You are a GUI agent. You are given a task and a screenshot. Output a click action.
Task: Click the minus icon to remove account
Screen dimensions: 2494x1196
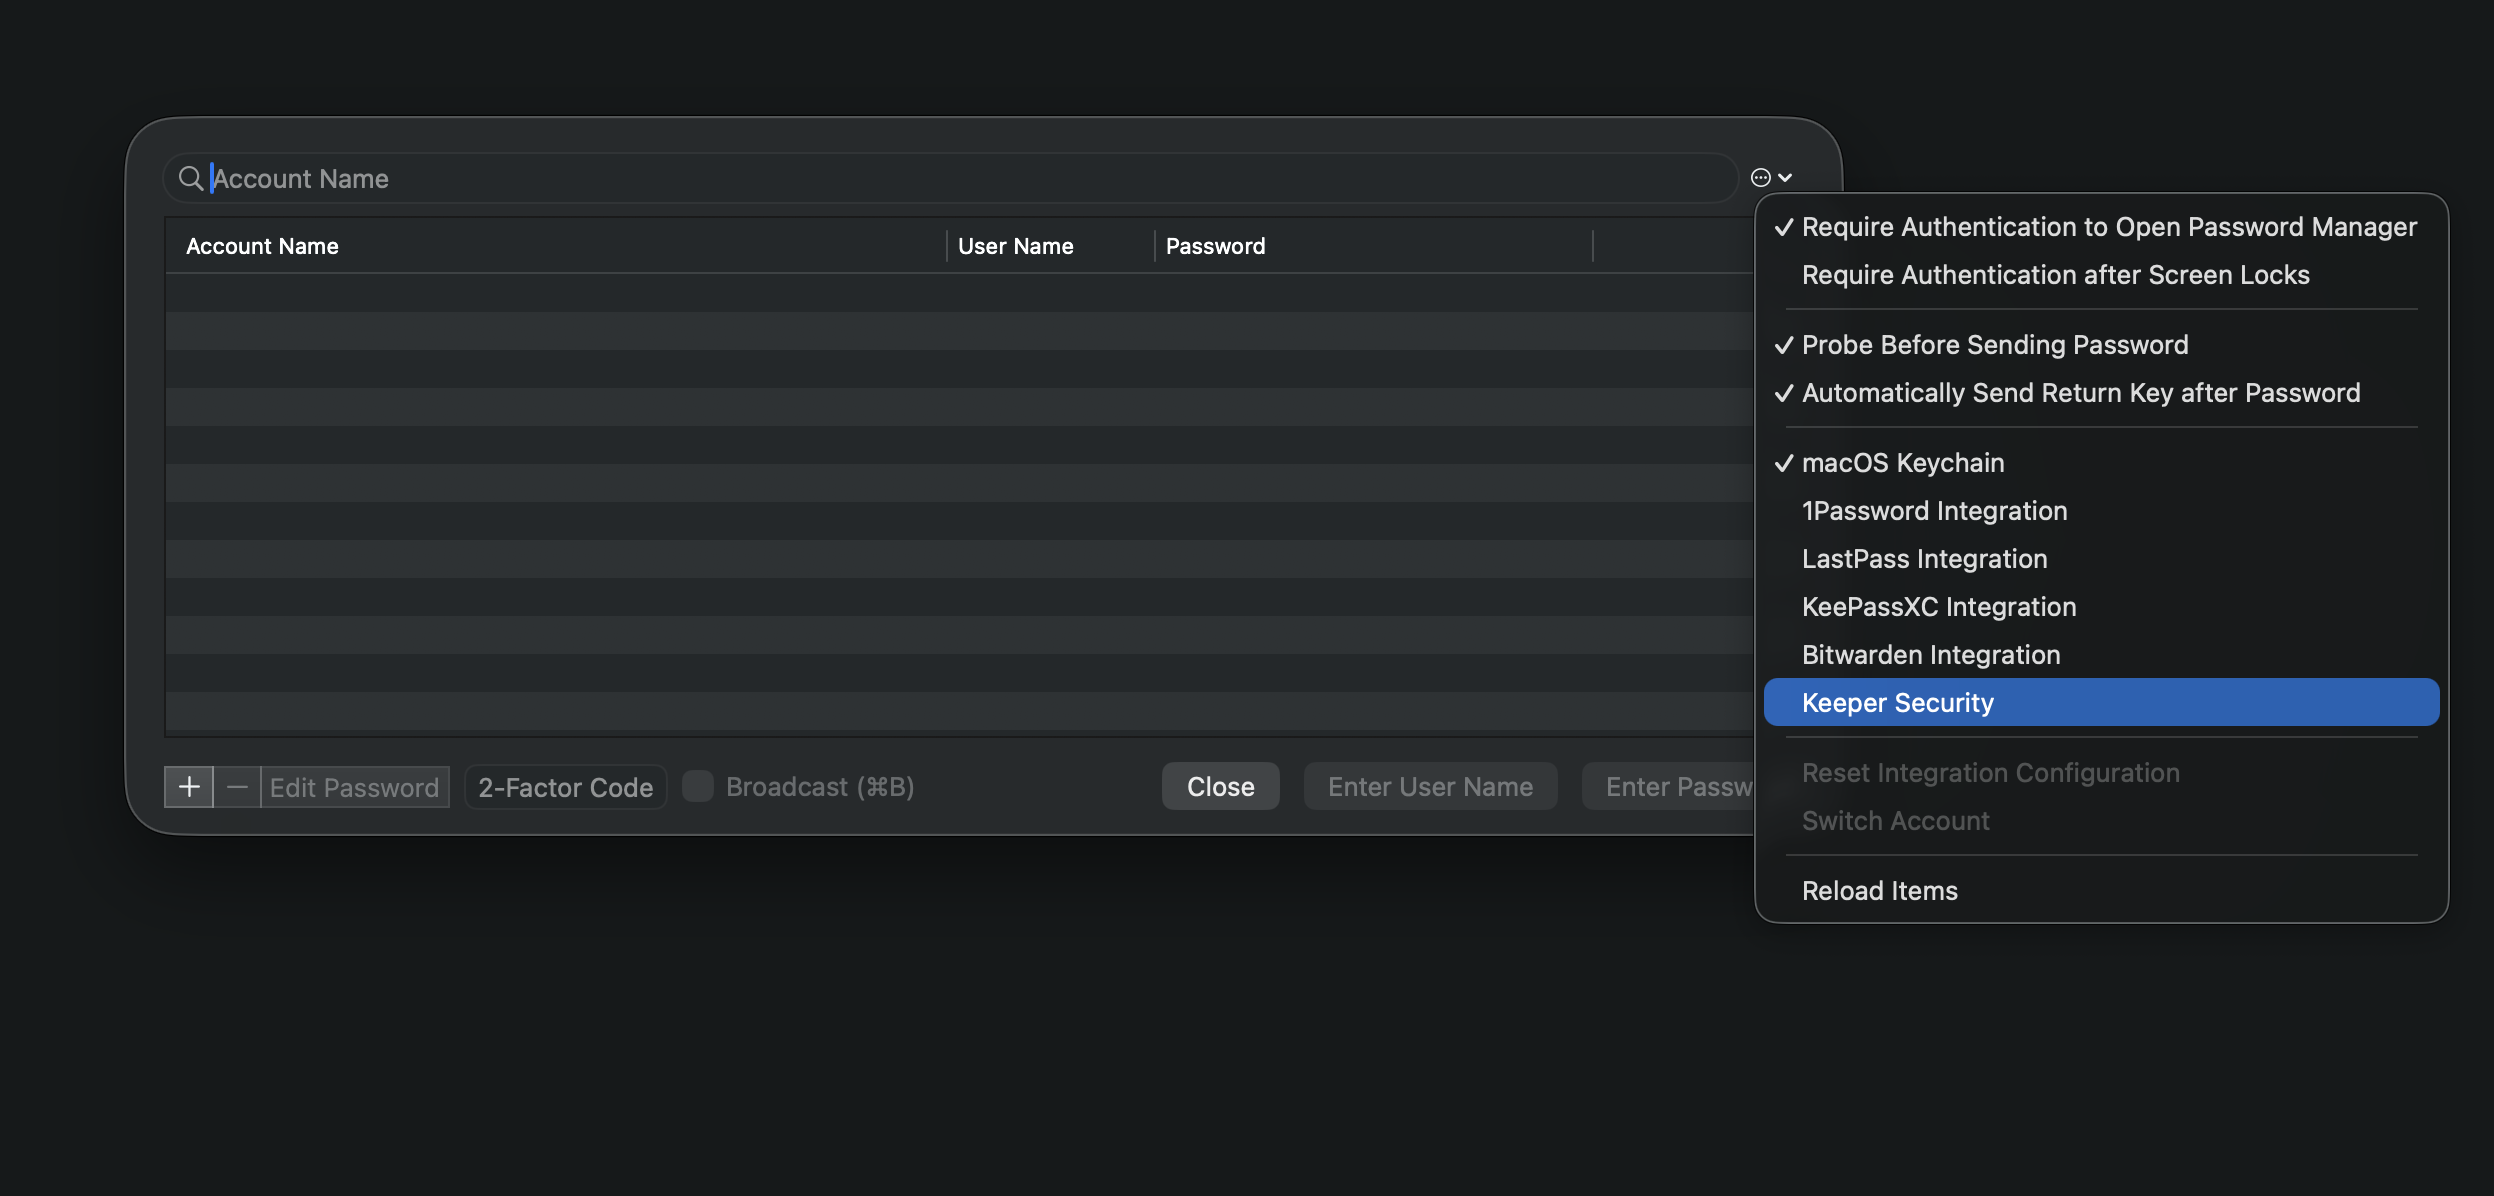pos(237,787)
